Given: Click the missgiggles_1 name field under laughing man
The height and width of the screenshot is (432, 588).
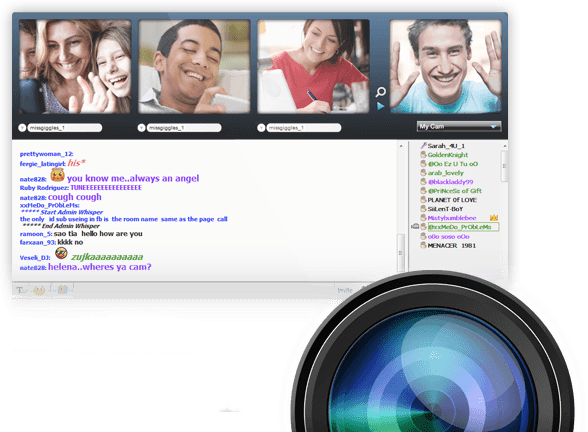Looking at the screenshot, I should coord(184,128).
